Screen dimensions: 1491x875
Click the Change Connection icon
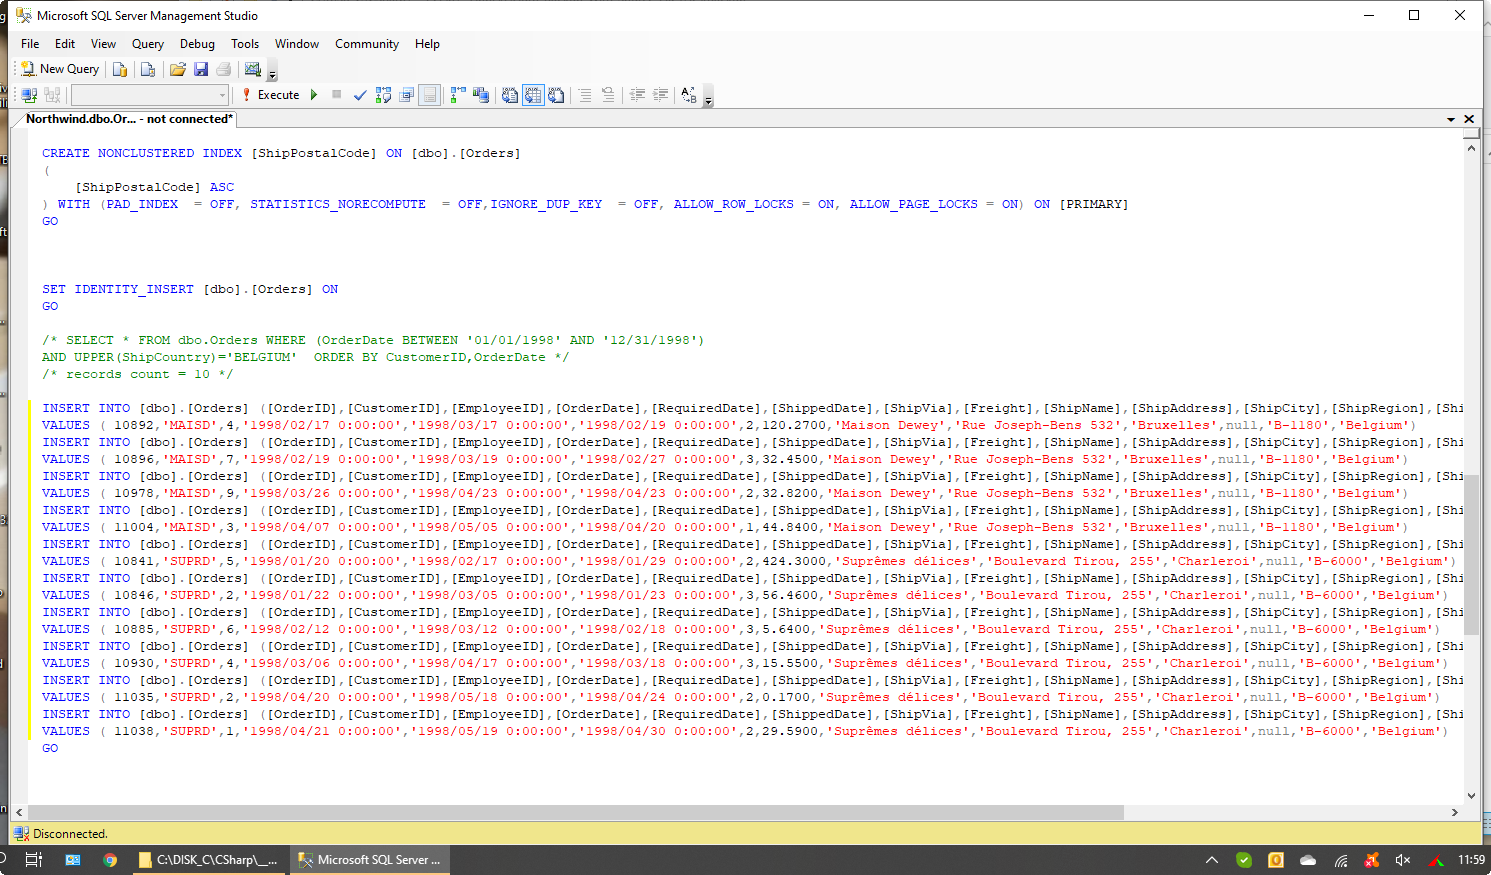(x=53, y=95)
